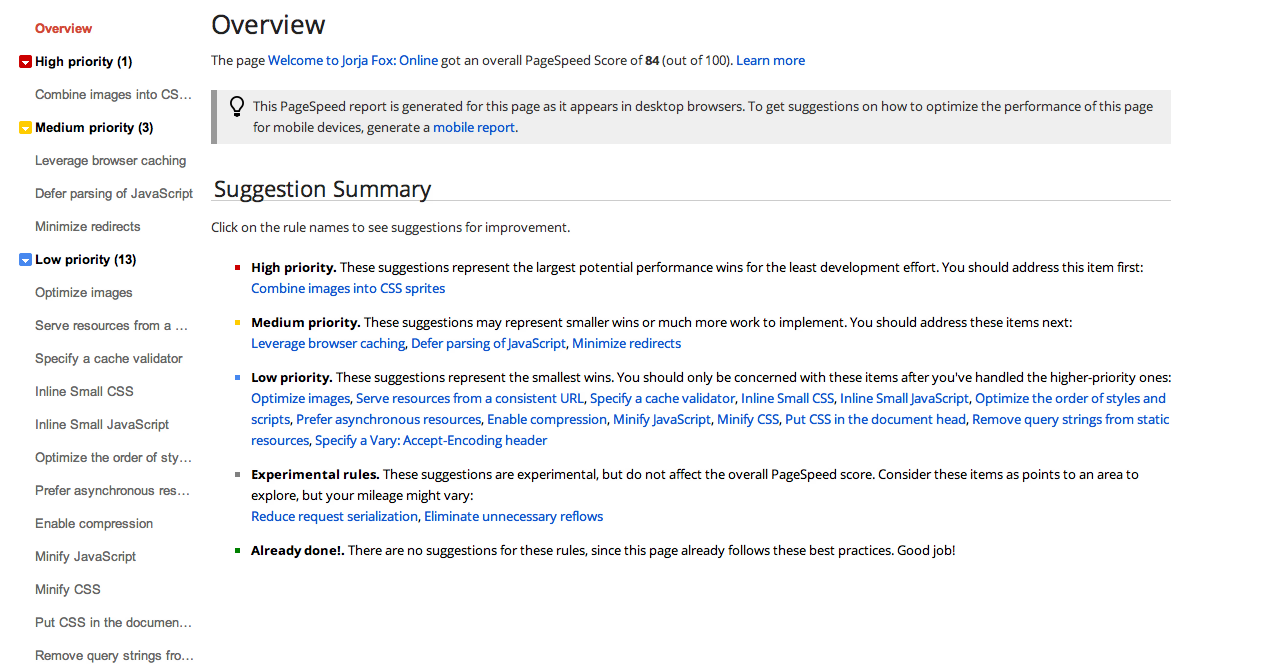The width and height of the screenshot is (1265, 670).
Task: Open Enable compression in sidebar
Action: pos(93,524)
